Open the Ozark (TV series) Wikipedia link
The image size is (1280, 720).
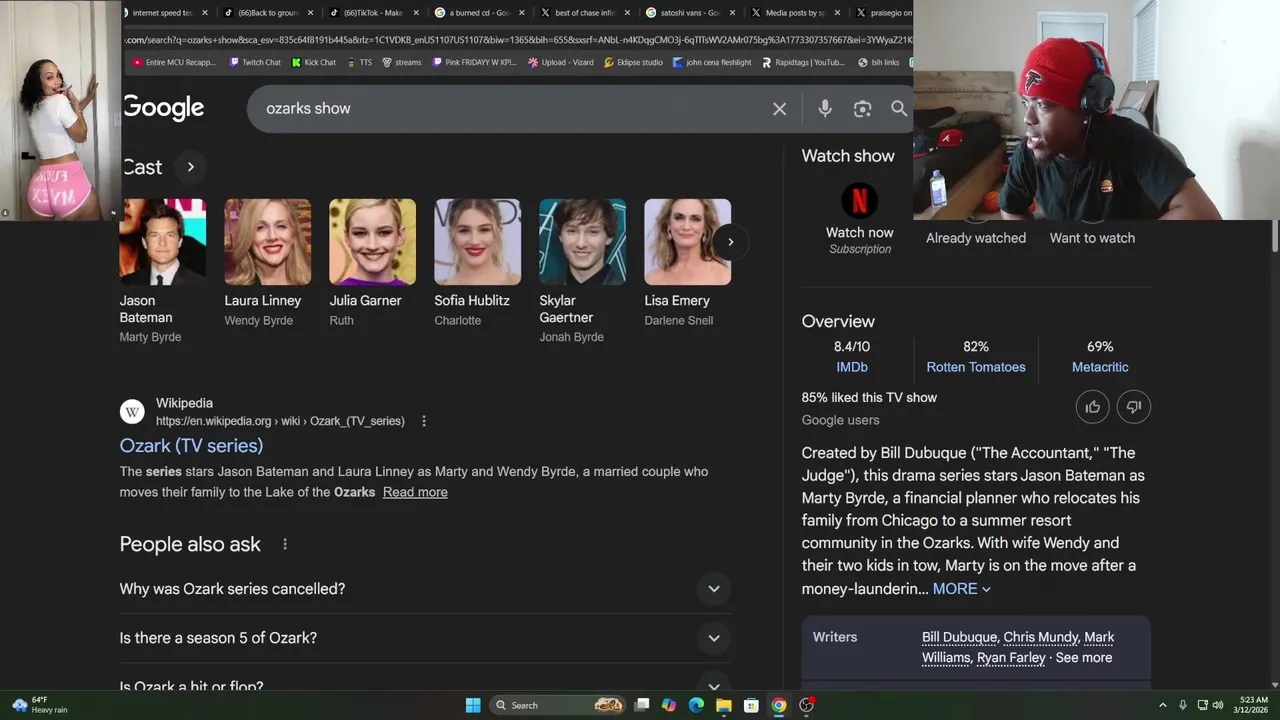191,446
